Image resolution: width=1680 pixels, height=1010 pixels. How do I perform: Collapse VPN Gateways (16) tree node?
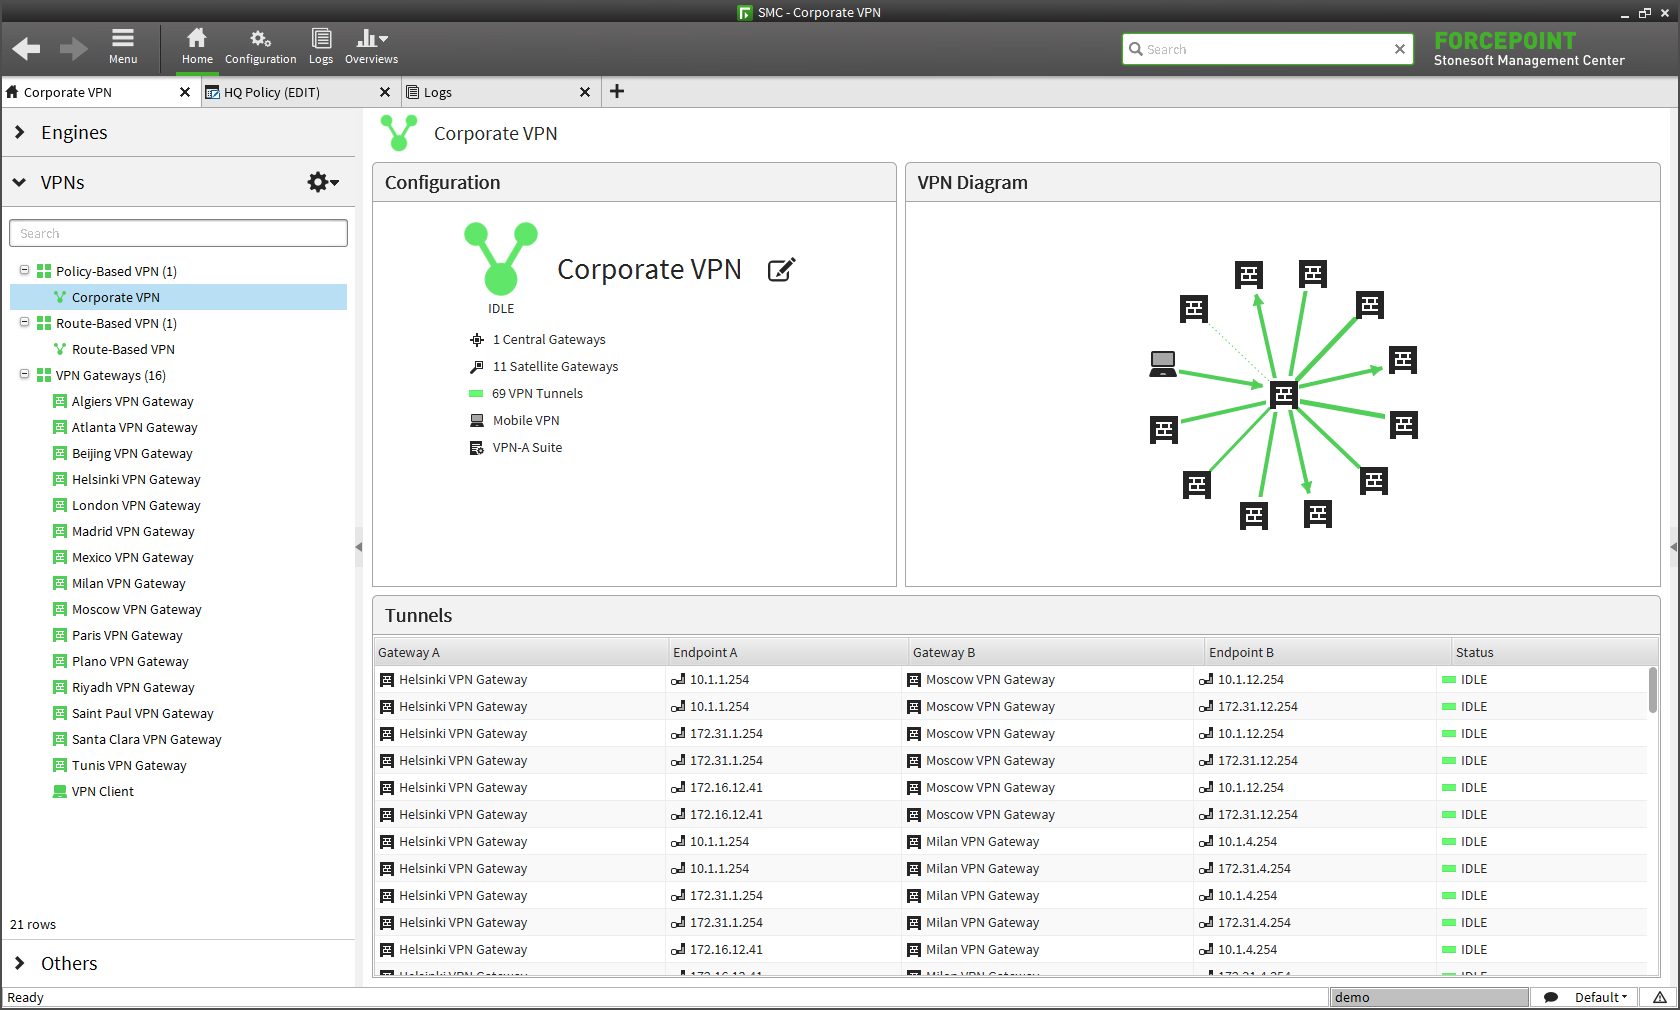25,374
